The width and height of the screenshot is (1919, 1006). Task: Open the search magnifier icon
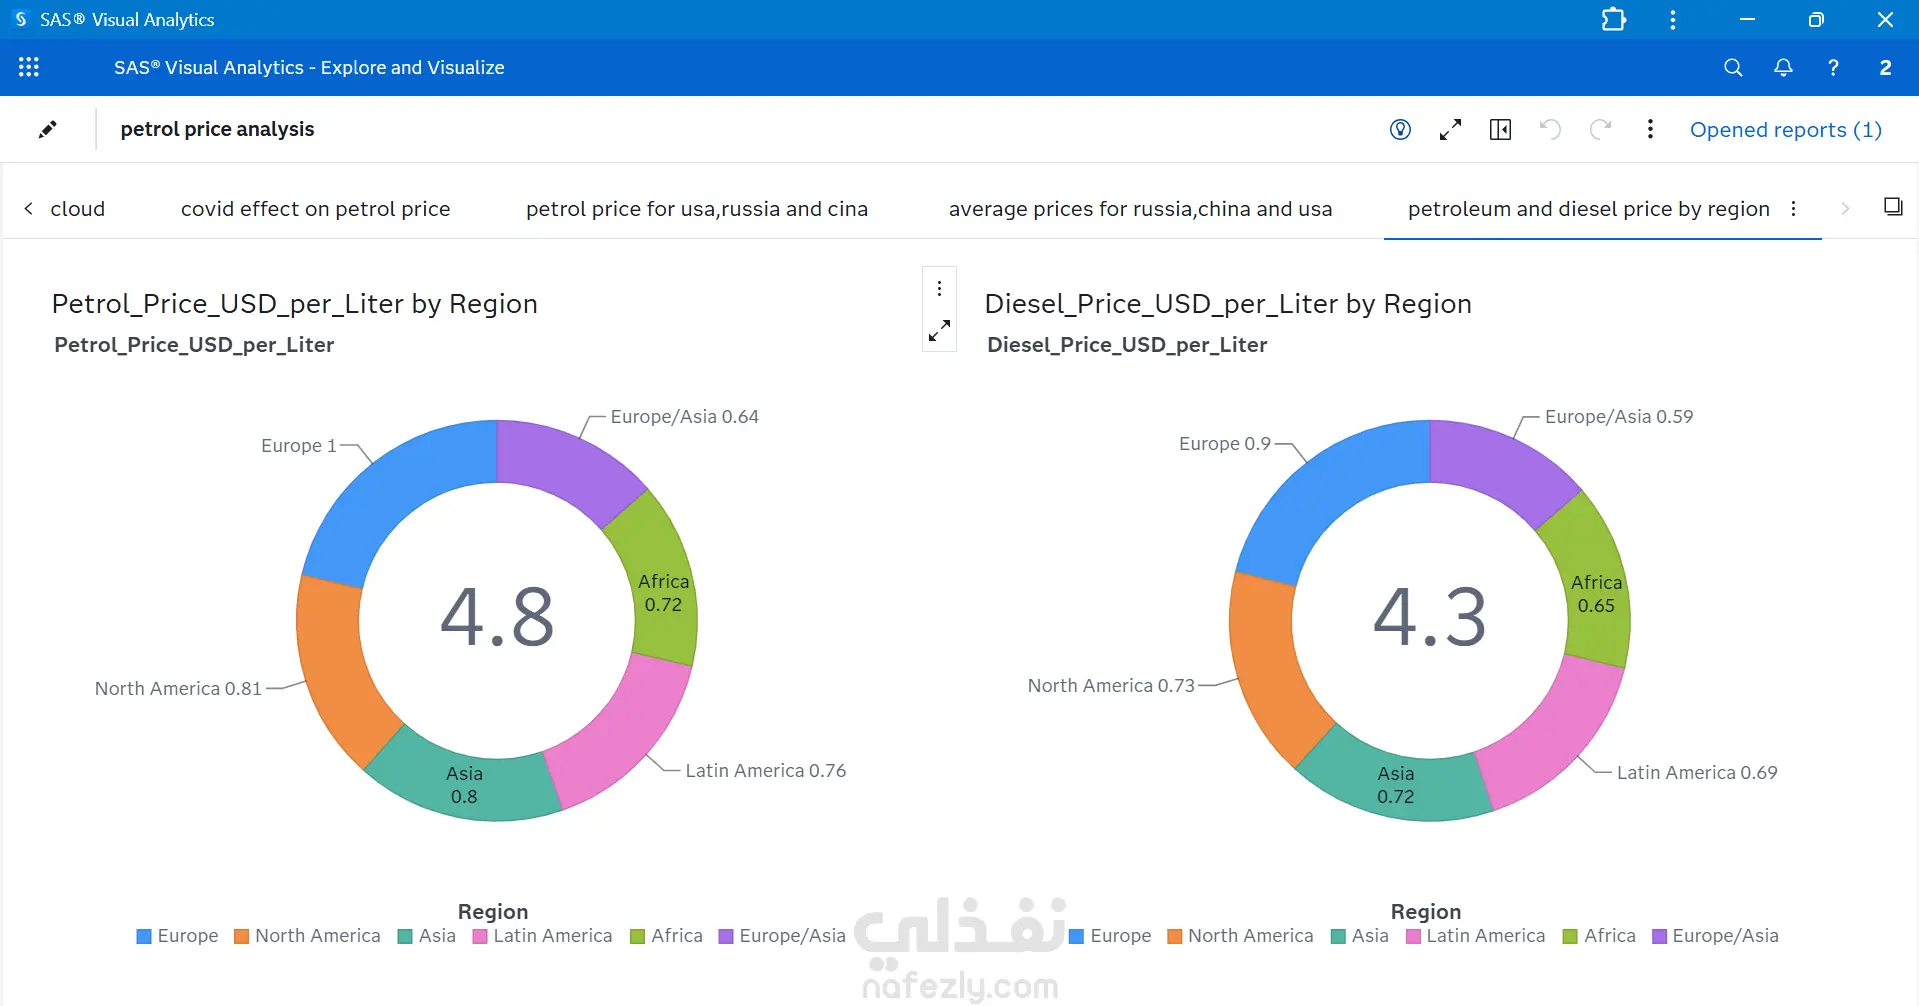click(1733, 67)
